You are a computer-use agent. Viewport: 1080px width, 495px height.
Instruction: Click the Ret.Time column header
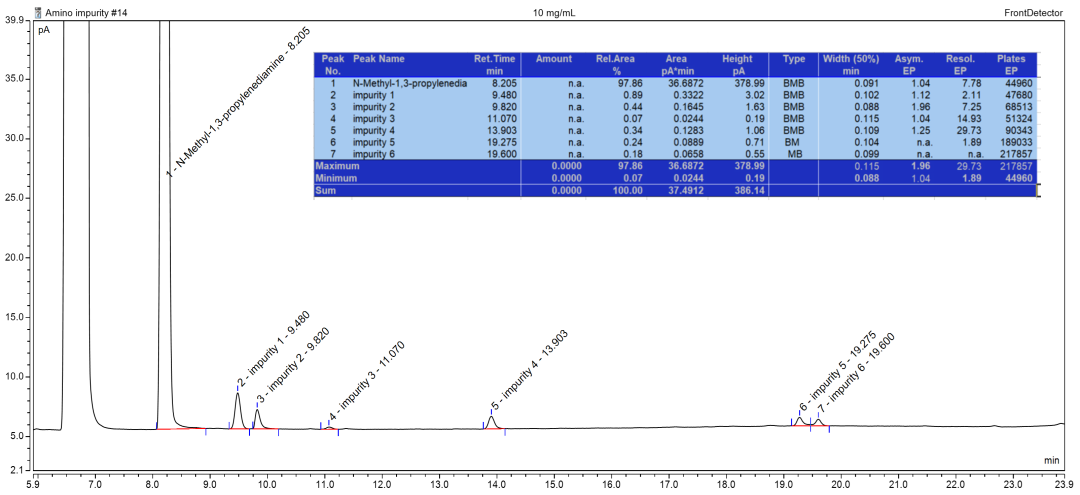pos(494,65)
